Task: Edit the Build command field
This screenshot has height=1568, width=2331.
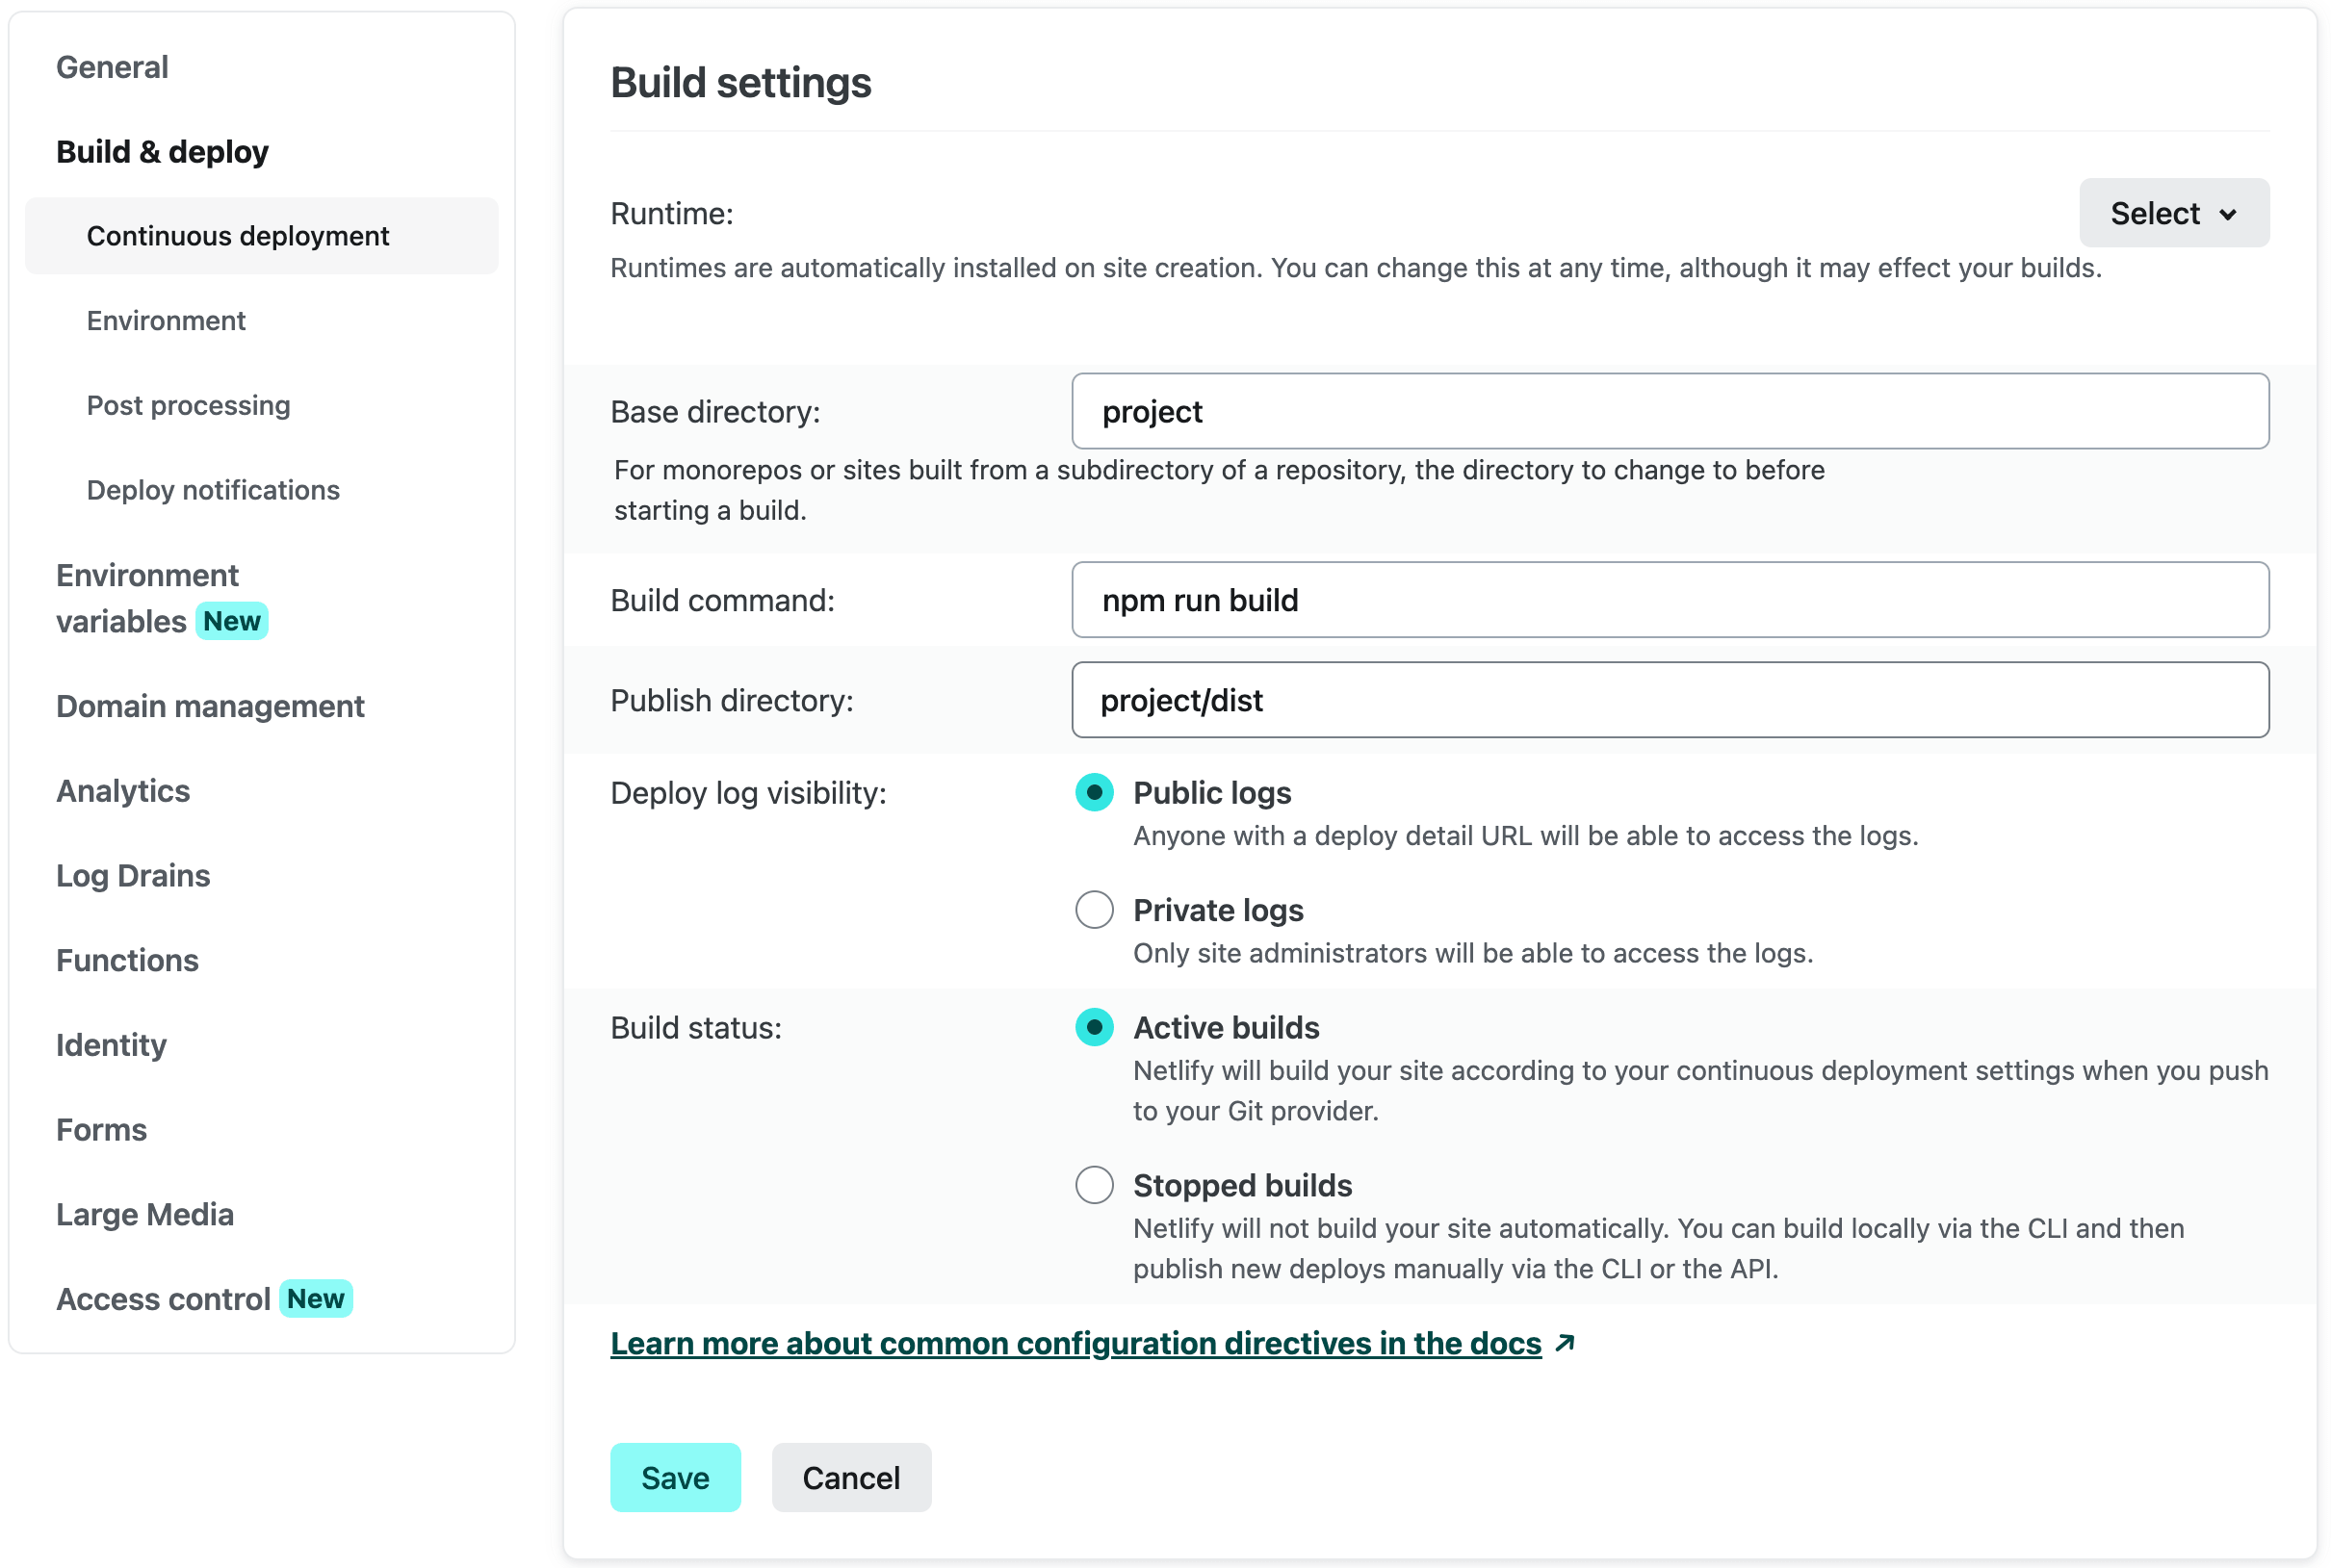Action: [x=1669, y=600]
